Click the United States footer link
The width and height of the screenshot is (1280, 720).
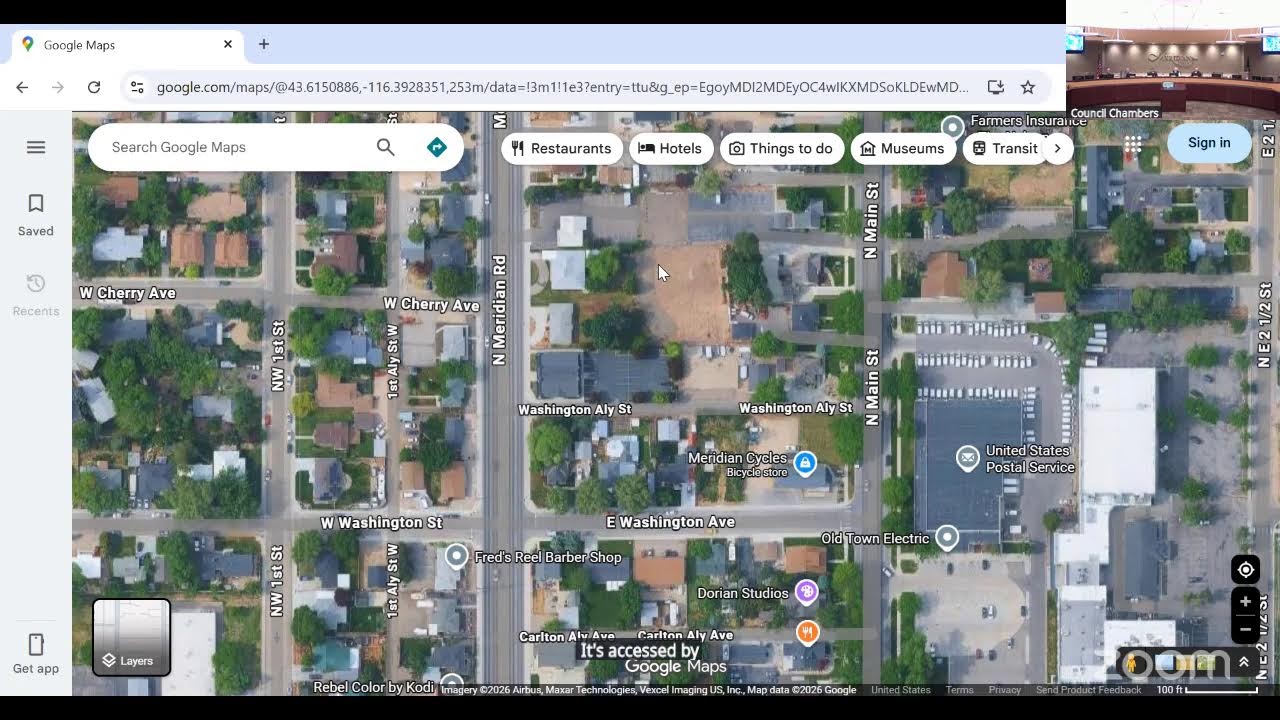tap(901, 690)
